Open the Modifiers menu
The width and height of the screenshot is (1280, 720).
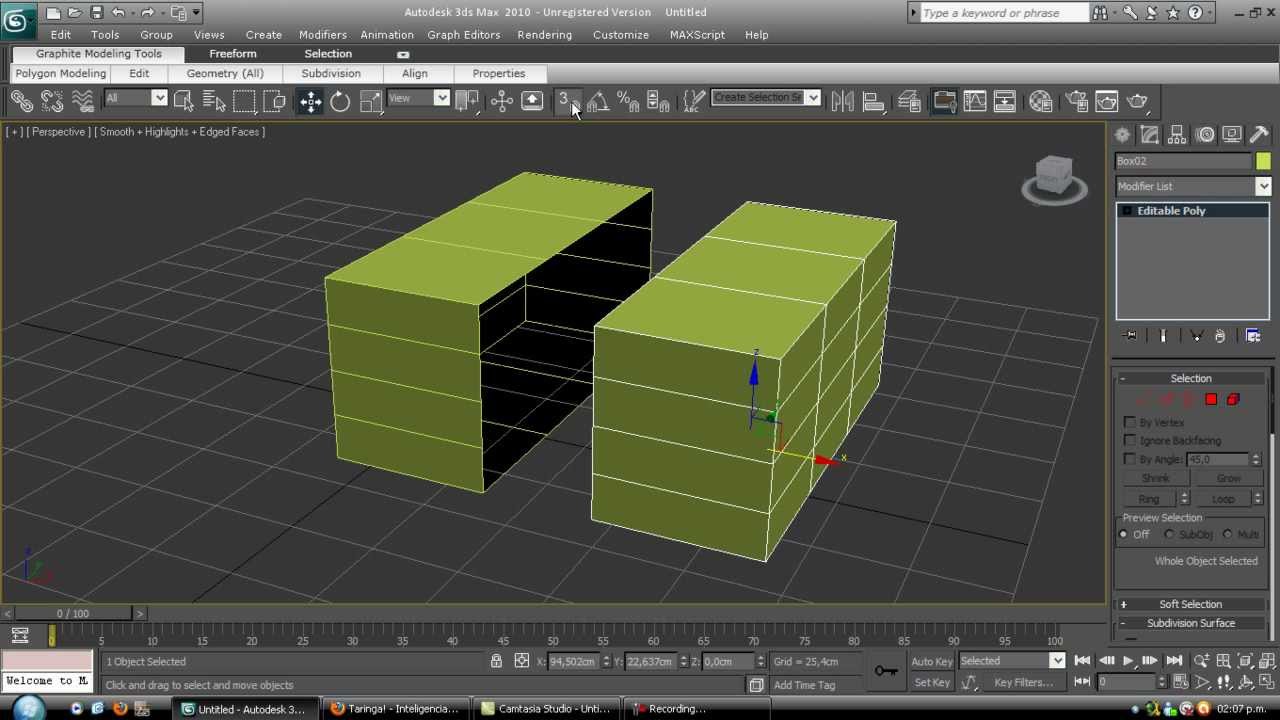322,34
